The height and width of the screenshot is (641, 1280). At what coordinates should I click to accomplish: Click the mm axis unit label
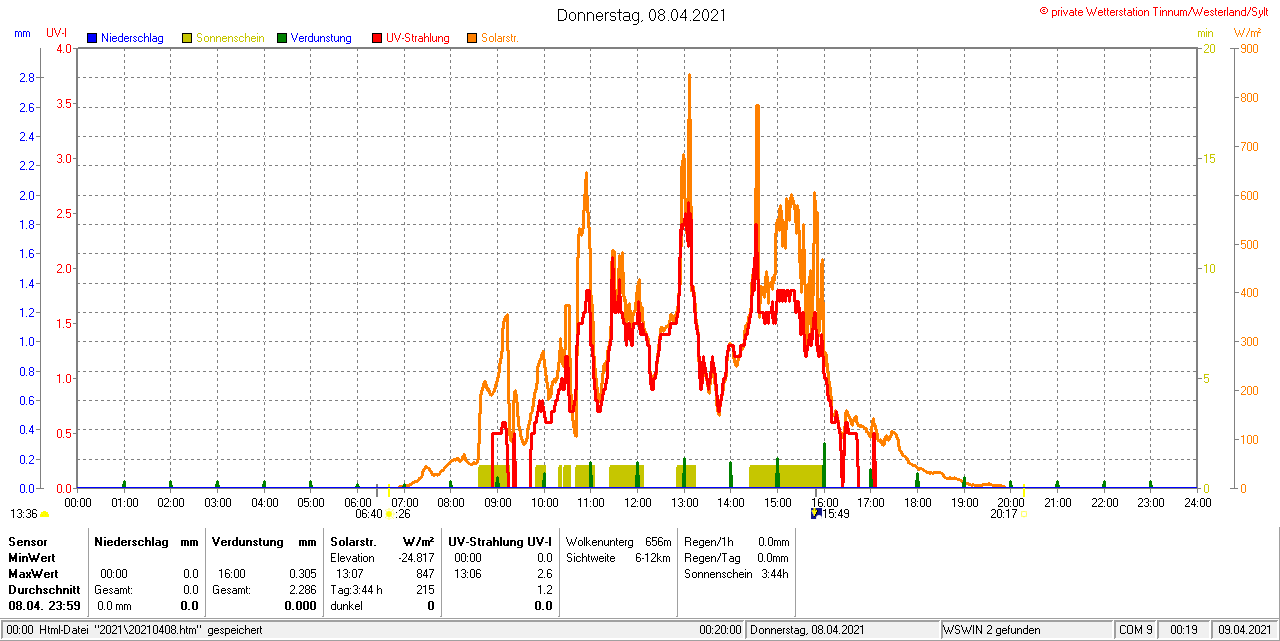click(x=22, y=33)
